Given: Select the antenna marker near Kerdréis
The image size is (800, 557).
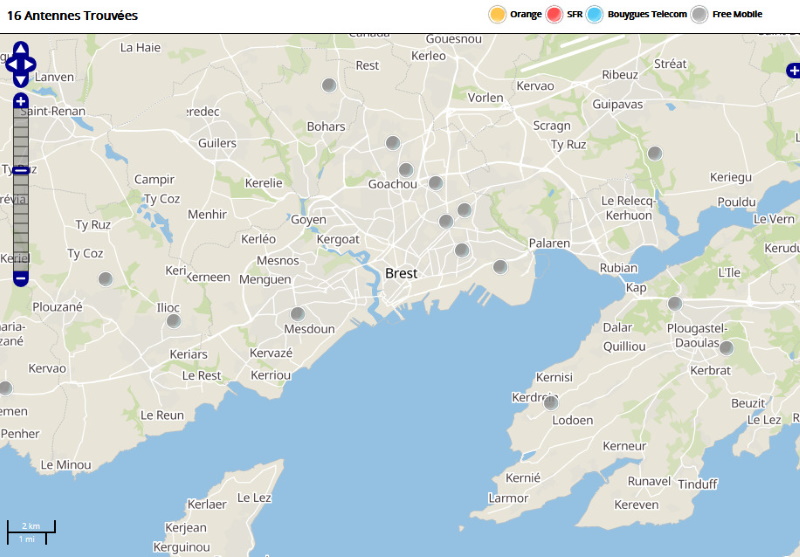Looking at the screenshot, I should coord(550,402).
